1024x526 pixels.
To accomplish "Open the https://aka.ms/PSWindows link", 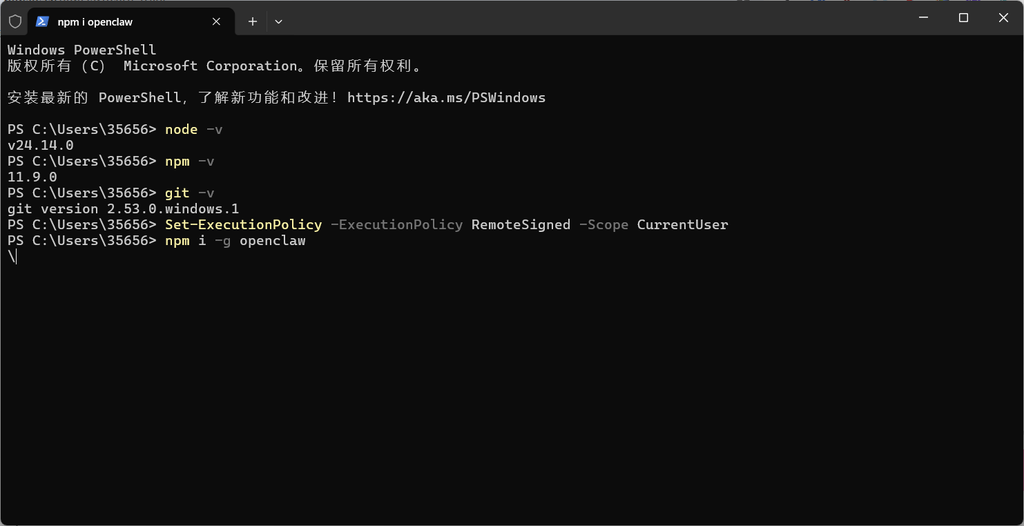I will pos(446,98).
